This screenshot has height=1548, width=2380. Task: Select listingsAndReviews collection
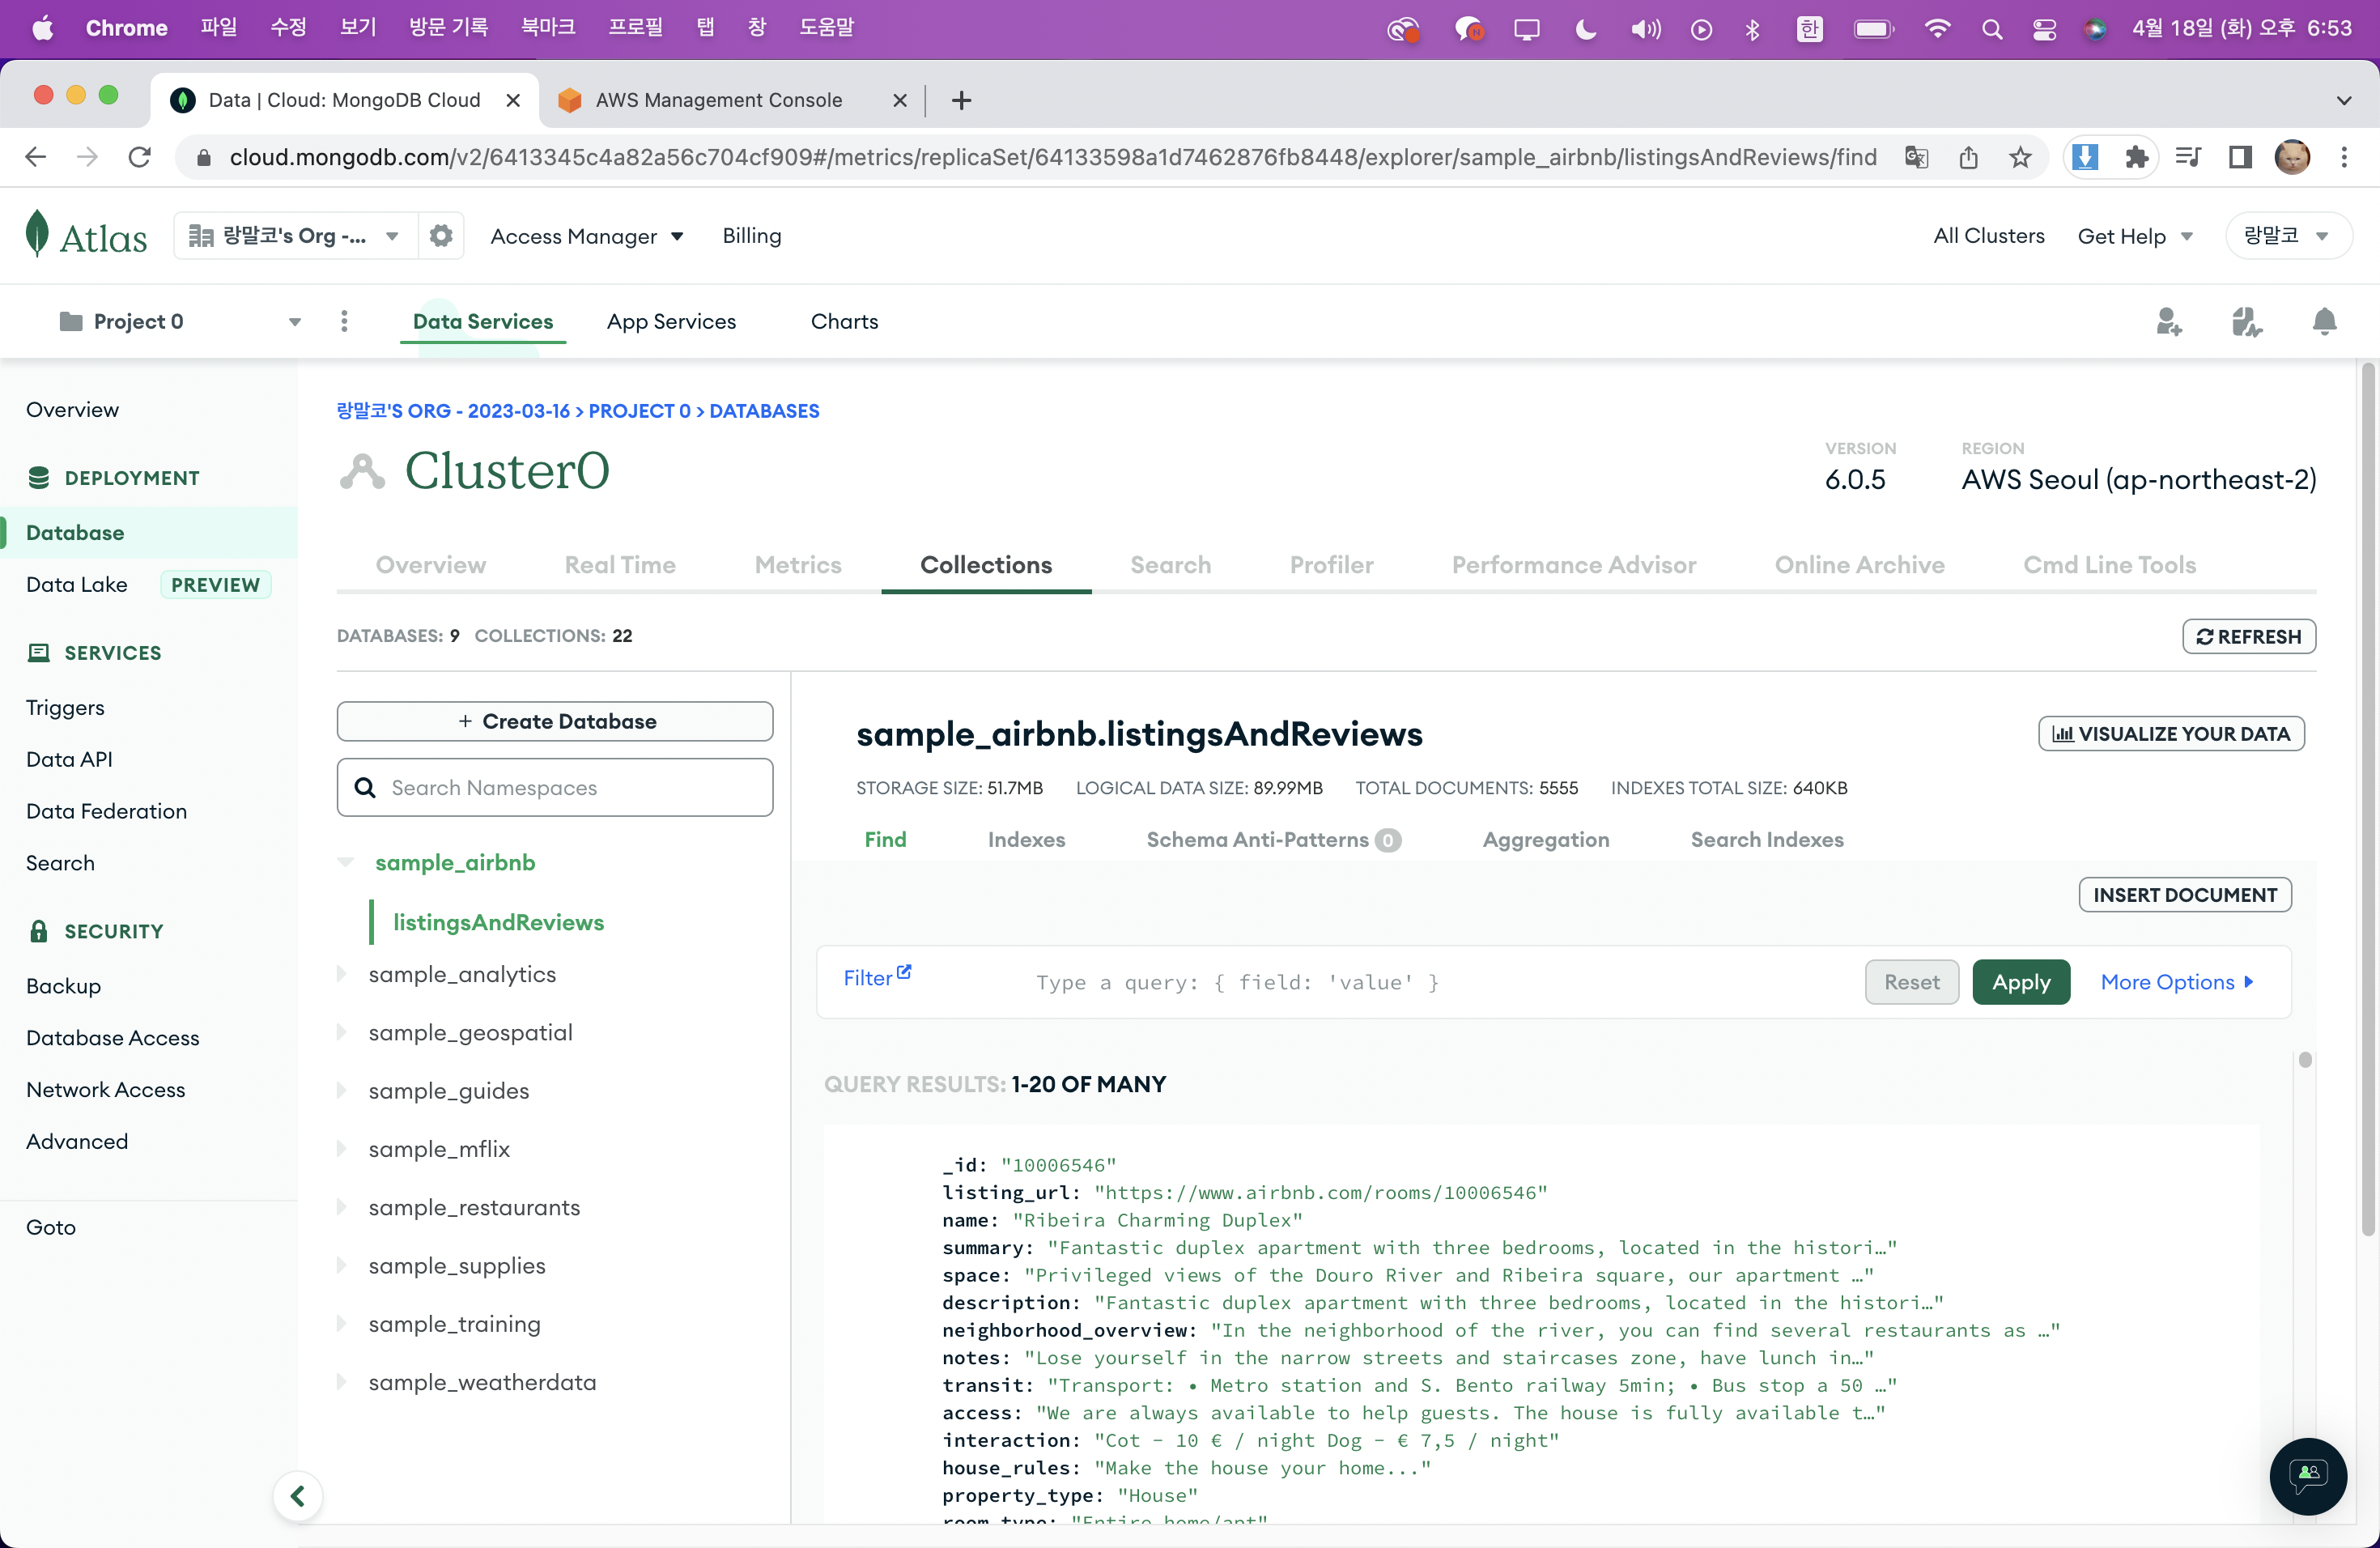498,922
